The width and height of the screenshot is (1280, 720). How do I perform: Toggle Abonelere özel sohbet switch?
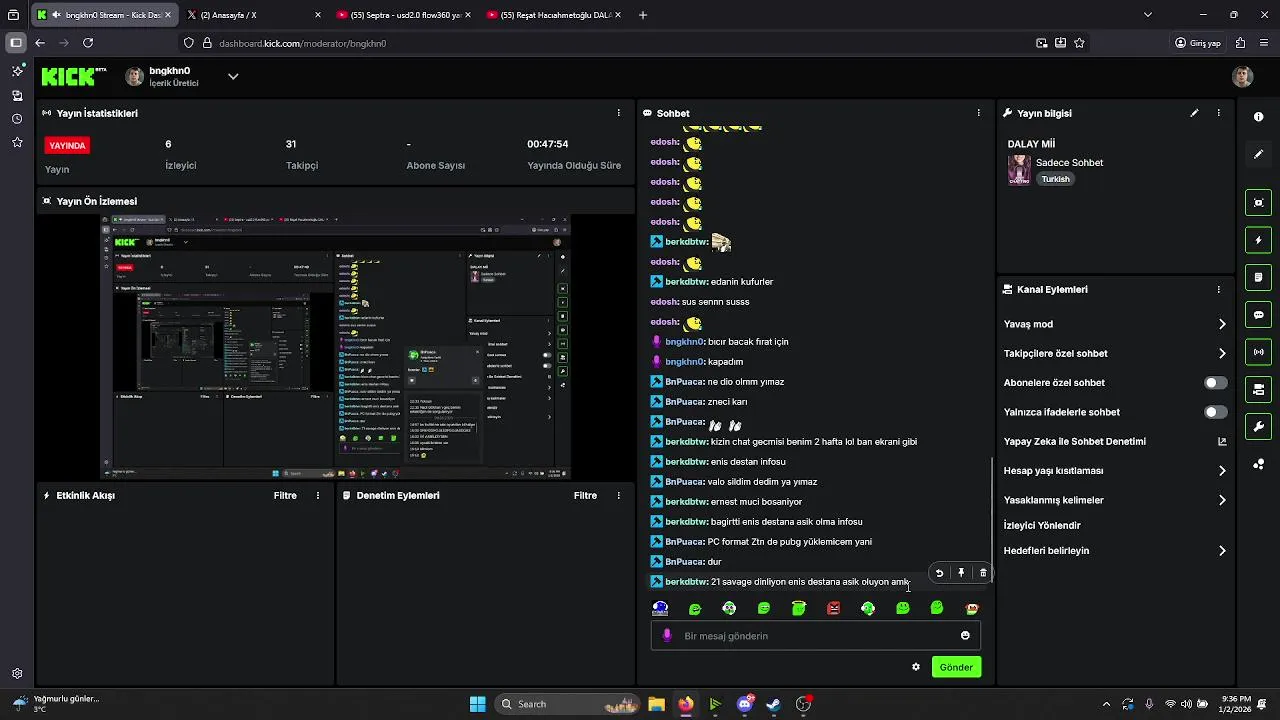click(x=1215, y=383)
